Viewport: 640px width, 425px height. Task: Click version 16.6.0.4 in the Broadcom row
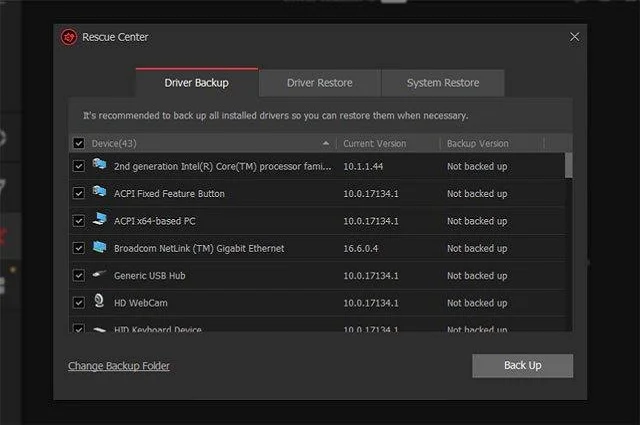(360, 248)
